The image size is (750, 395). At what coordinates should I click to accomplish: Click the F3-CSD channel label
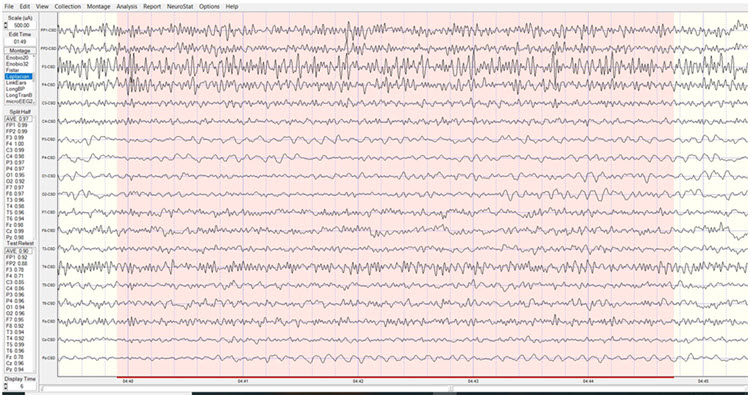pos(49,67)
